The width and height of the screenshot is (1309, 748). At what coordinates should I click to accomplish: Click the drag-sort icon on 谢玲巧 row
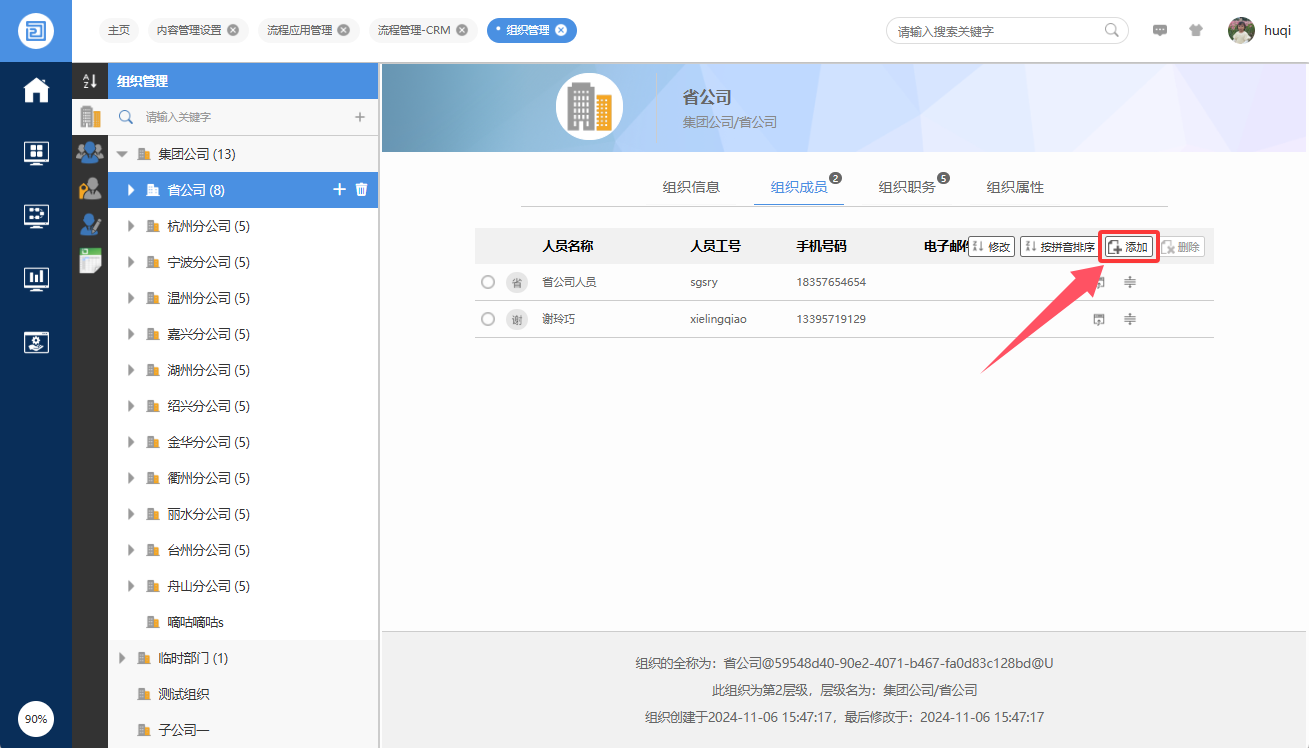tap(1130, 319)
